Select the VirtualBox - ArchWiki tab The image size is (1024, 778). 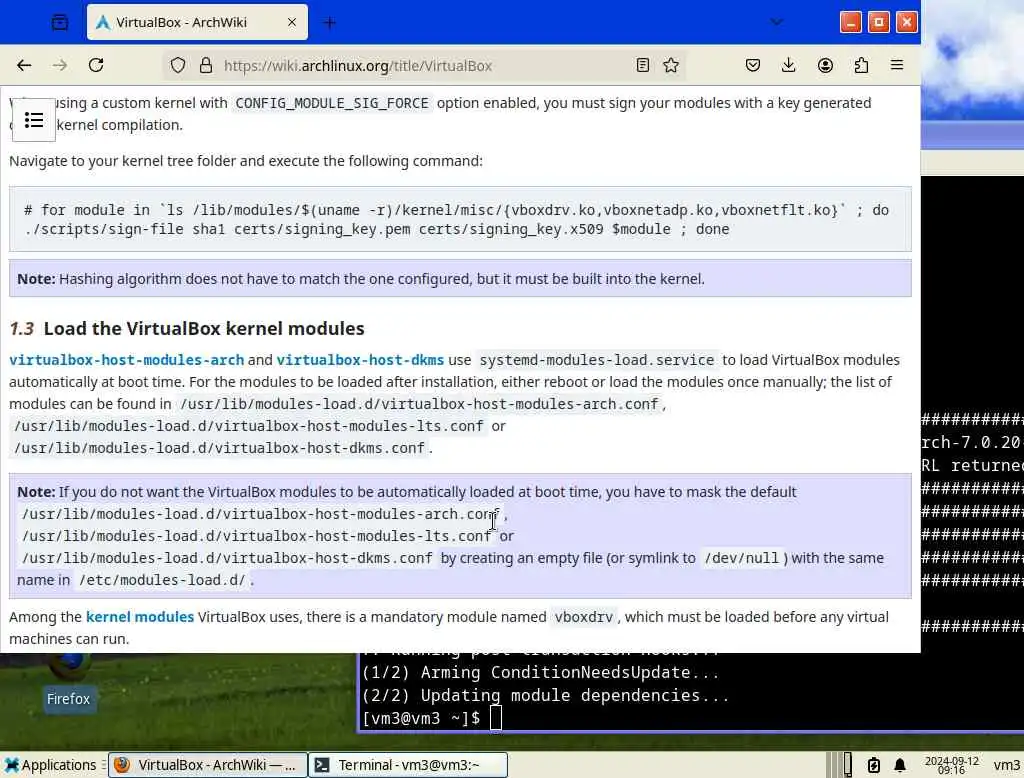point(197,22)
